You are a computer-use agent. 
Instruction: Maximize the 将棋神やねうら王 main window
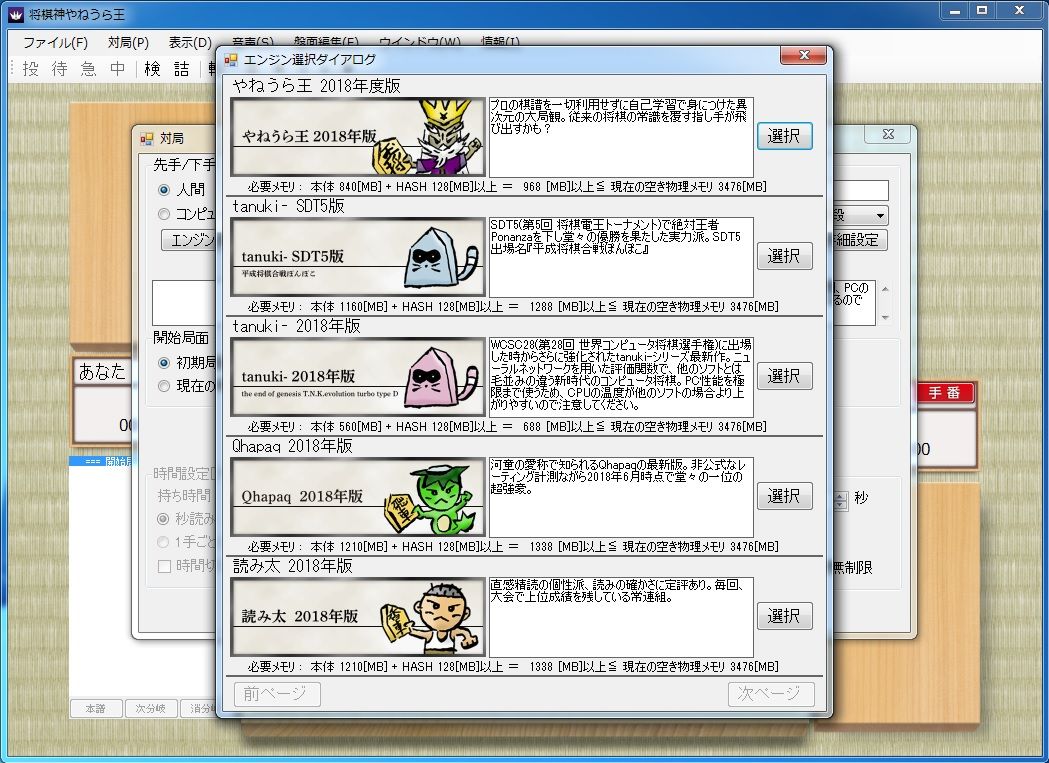click(982, 11)
